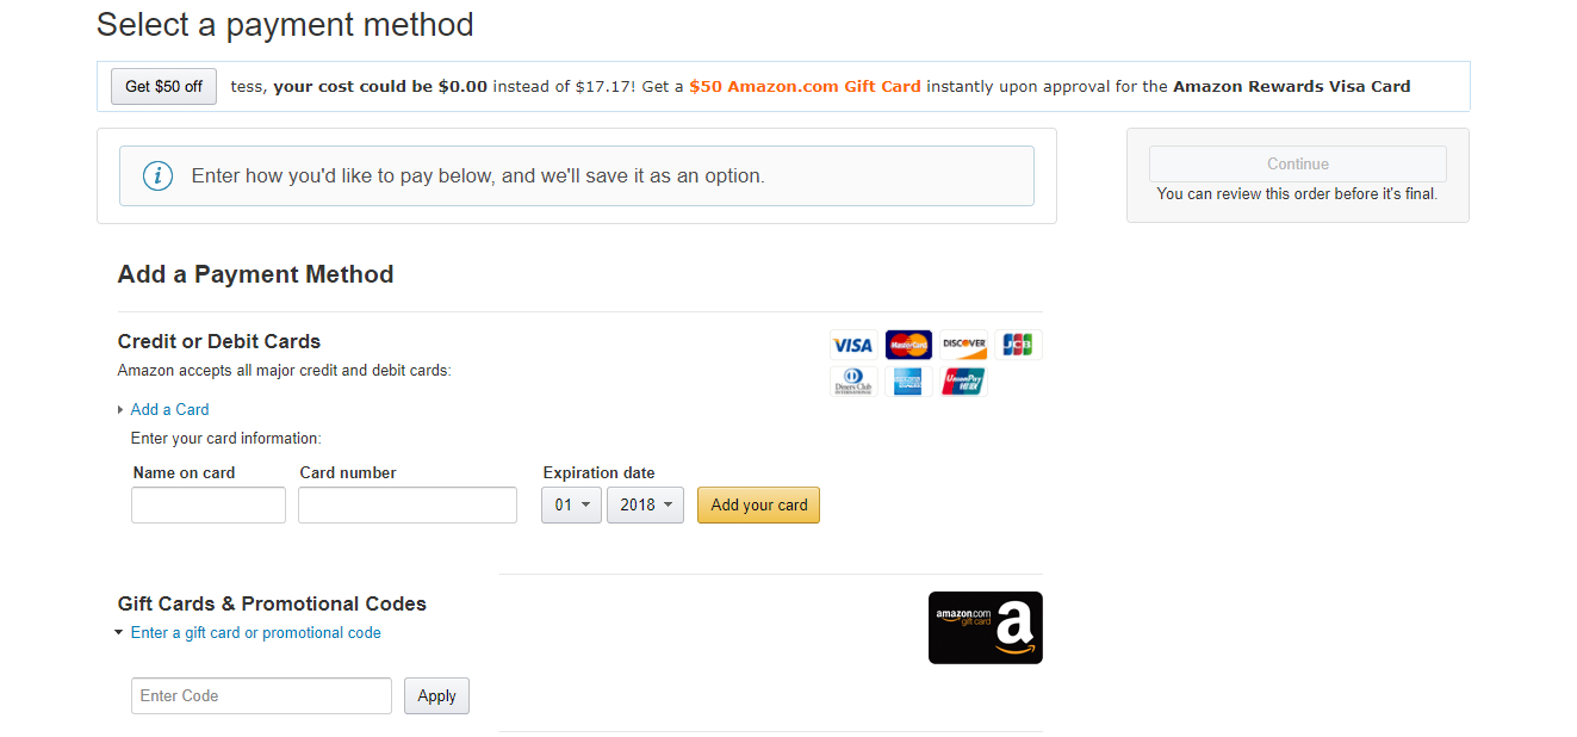Click the Continue button
Image resolution: width=1577 pixels, height=737 pixels.
pos(1297,164)
